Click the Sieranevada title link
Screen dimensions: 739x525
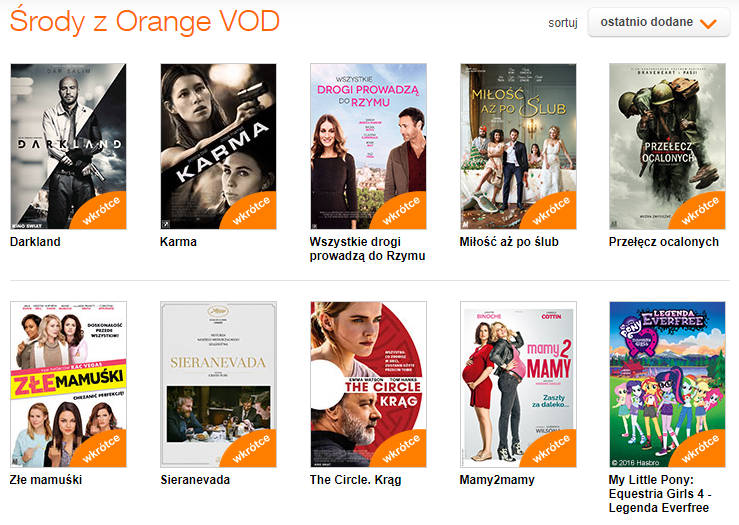195,480
